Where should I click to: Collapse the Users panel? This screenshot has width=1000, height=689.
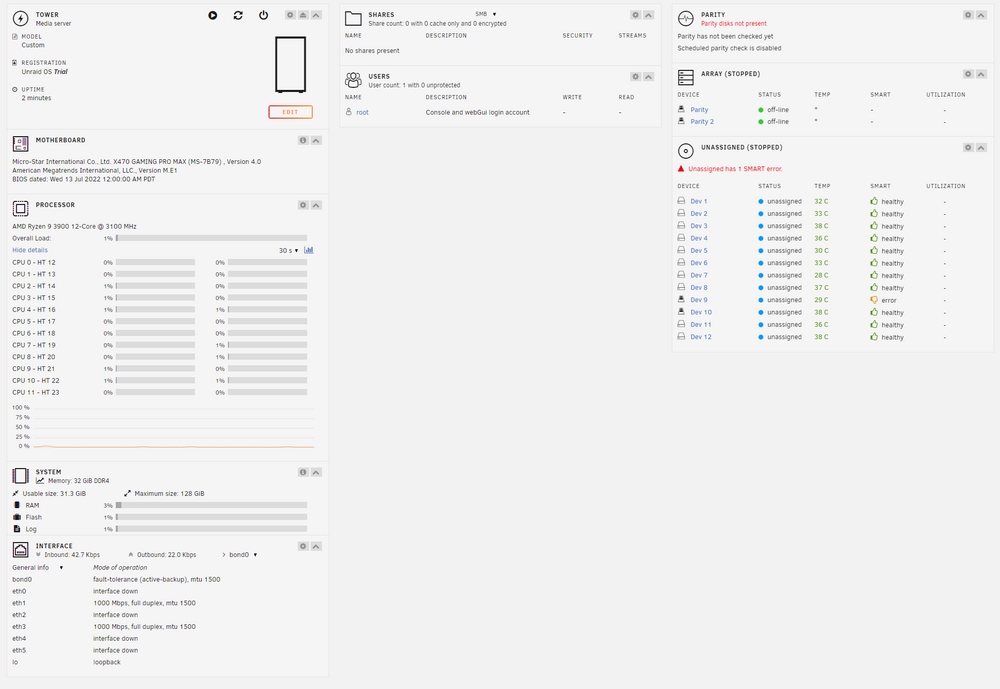pyautogui.click(x=649, y=77)
